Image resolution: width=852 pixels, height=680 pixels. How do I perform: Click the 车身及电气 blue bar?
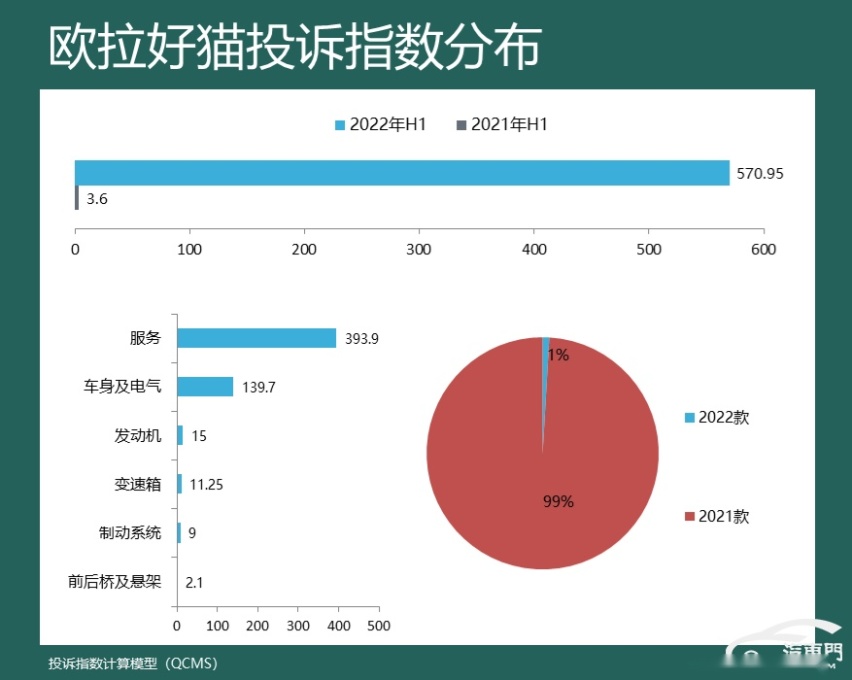(205, 386)
